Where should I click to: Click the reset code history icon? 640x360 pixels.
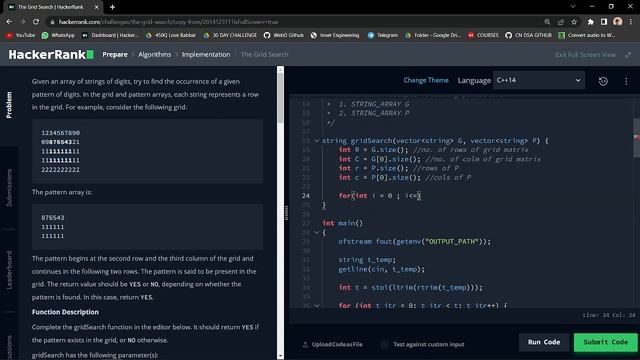pos(603,81)
